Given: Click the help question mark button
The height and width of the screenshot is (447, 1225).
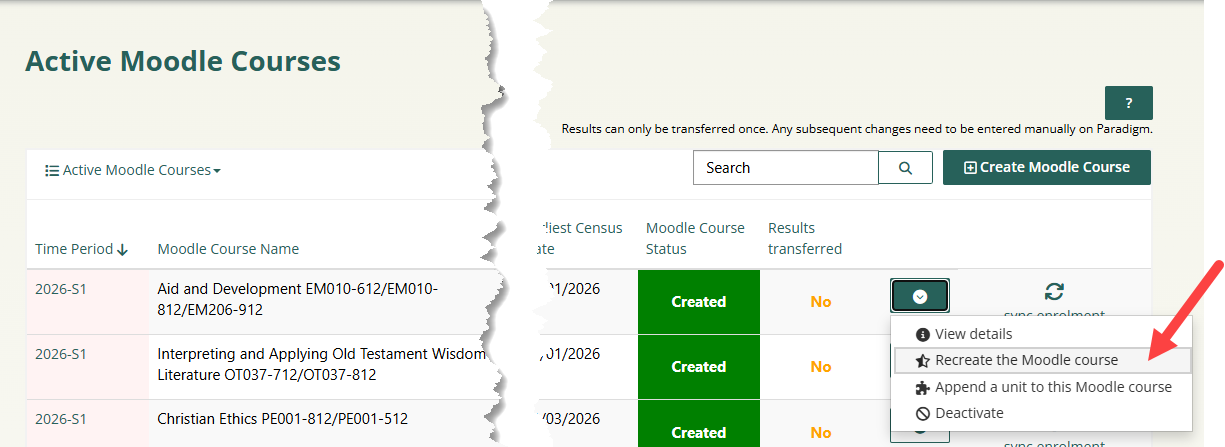Looking at the screenshot, I should 1129,103.
